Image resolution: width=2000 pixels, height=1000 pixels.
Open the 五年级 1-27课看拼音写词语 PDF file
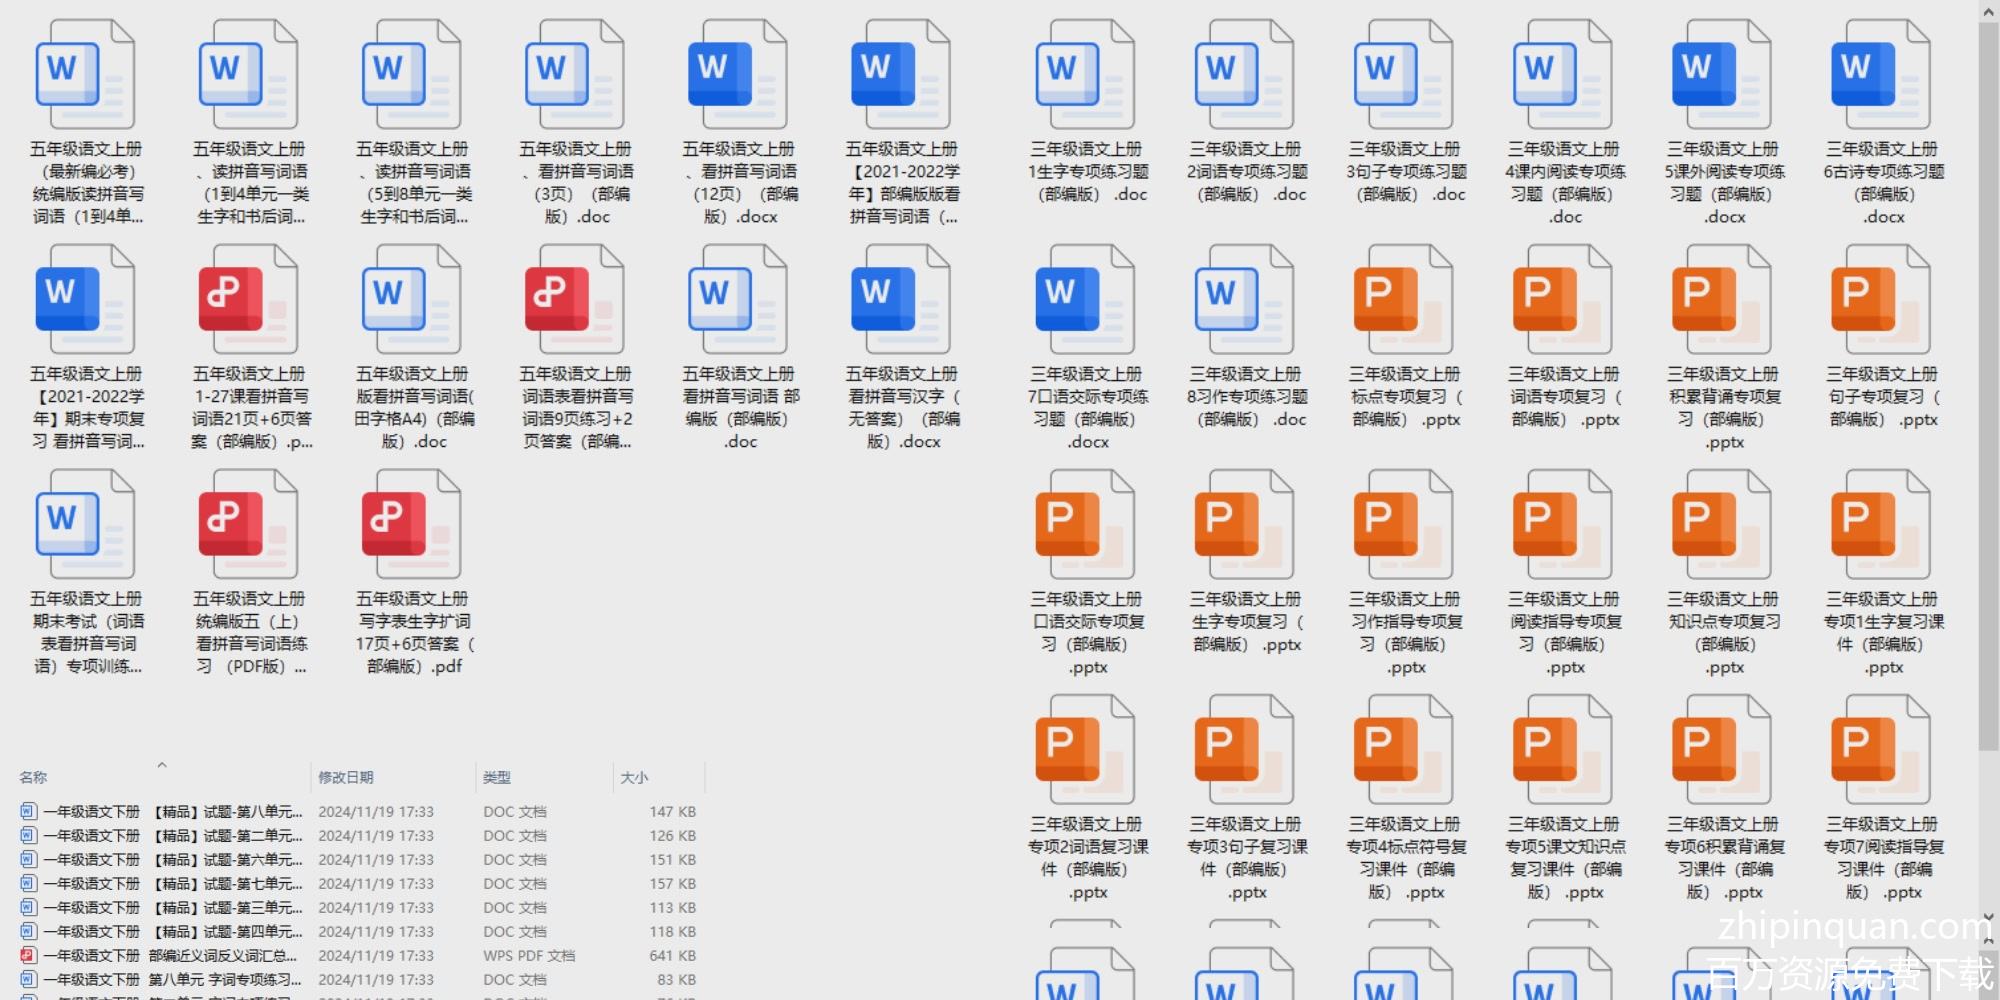(x=248, y=300)
